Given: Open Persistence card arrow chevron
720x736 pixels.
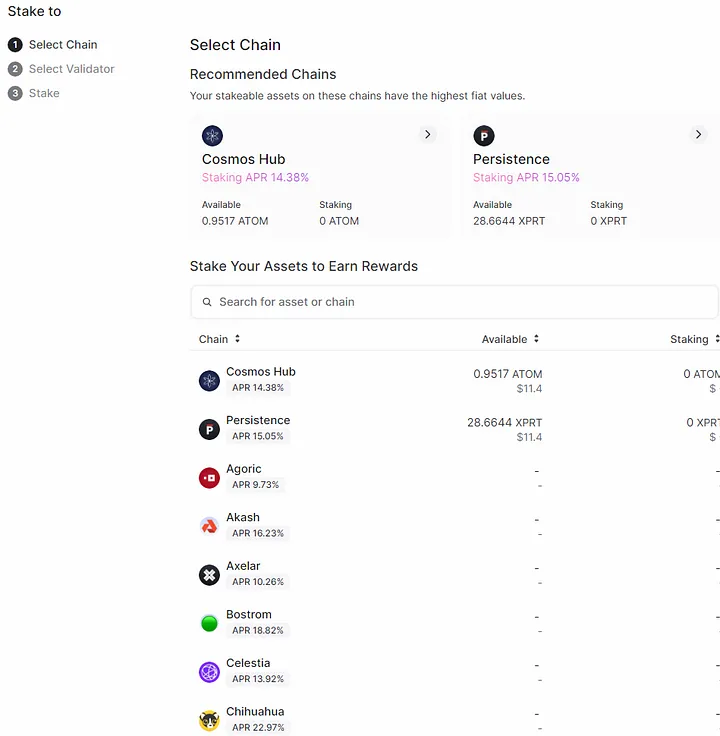Looking at the screenshot, I should pyautogui.click(x=698, y=134).
